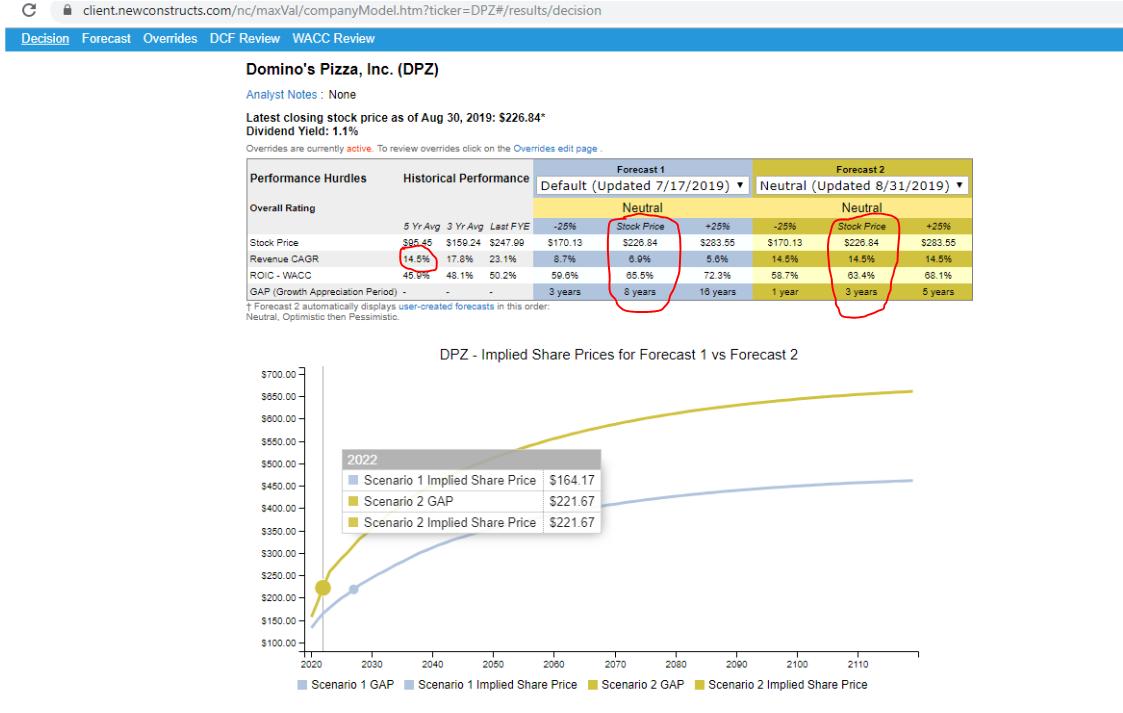Select Forecast 1 GAP 8 years cell
Screen dimensions: 1123x713
tap(640, 292)
